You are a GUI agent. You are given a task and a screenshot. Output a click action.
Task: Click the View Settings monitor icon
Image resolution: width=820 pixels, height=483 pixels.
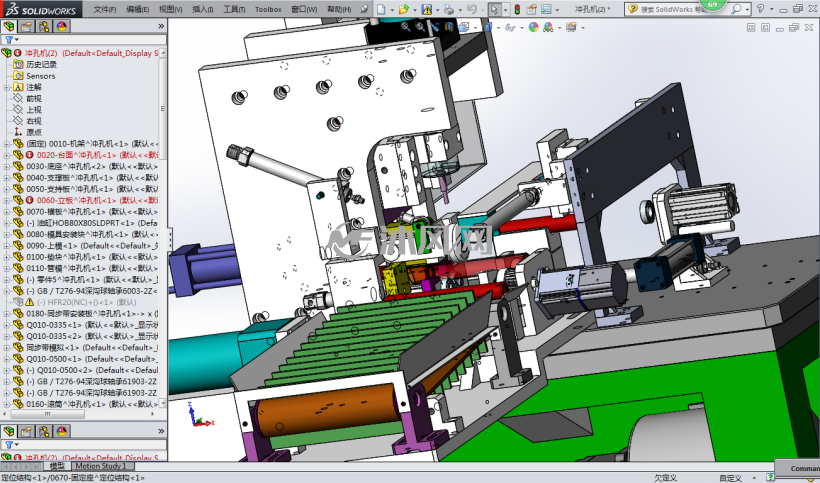coord(571,27)
